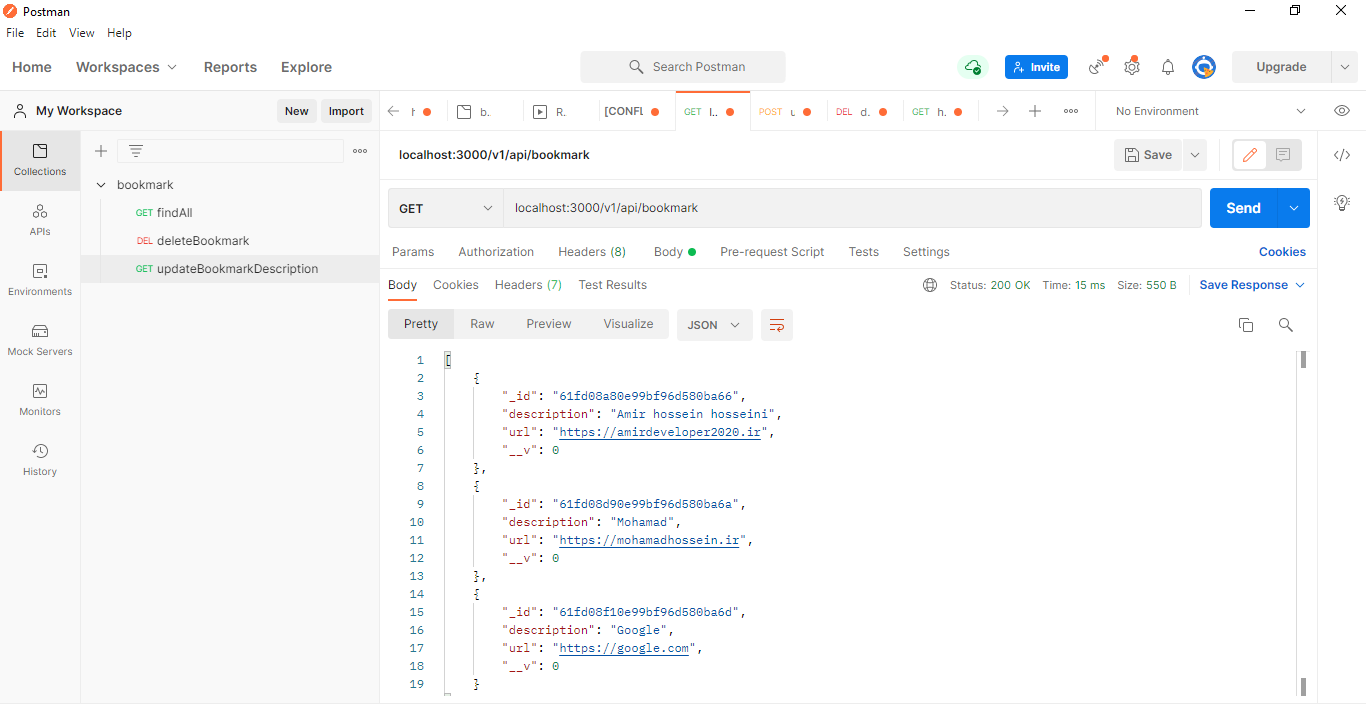This screenshot has width=1366, height=705.
Task: Open the lightbulb info panel icon
Action: click(1342, 202)
